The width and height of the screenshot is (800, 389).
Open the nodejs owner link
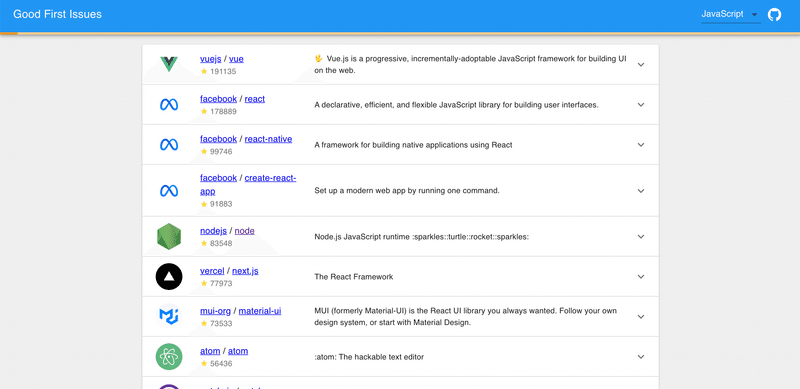213,231
